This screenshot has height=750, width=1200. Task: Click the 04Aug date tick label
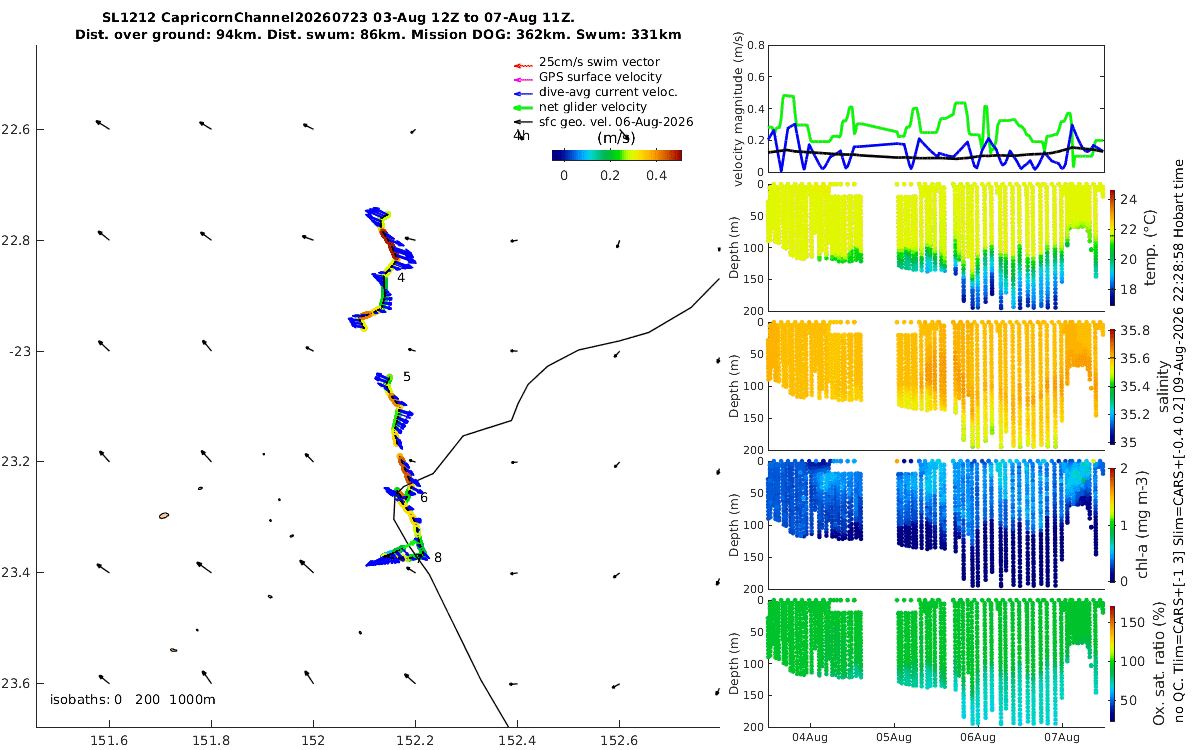tap(808, 738)
